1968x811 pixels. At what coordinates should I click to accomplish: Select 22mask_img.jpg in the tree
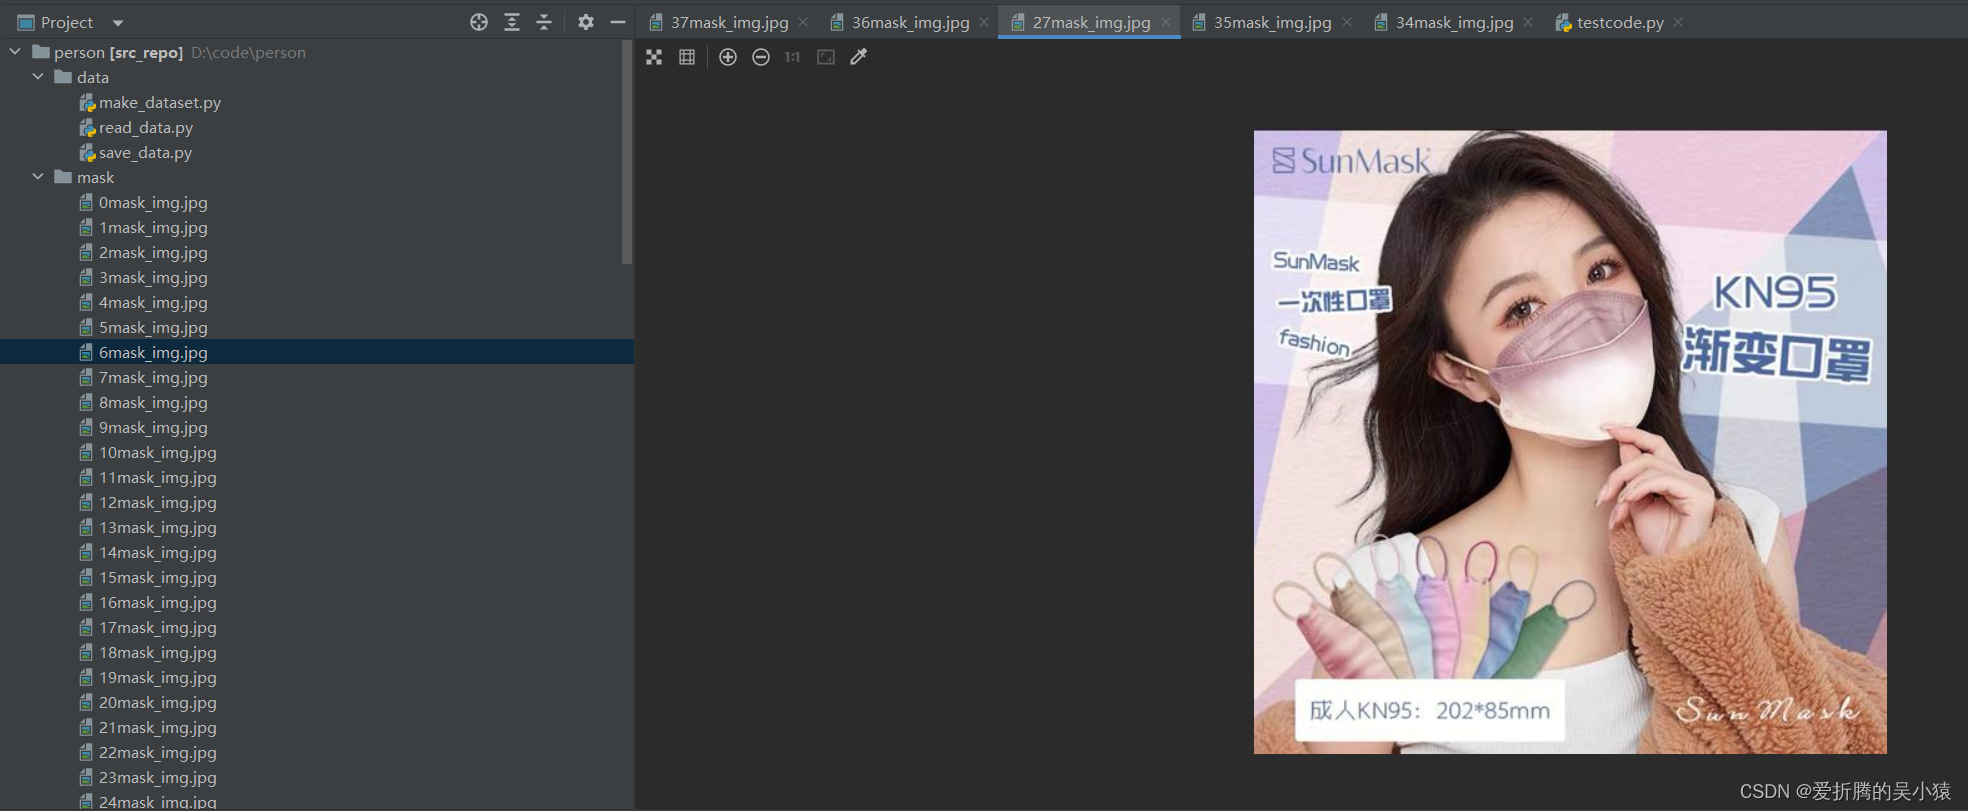pyautogui.click(x=158, y=752)
